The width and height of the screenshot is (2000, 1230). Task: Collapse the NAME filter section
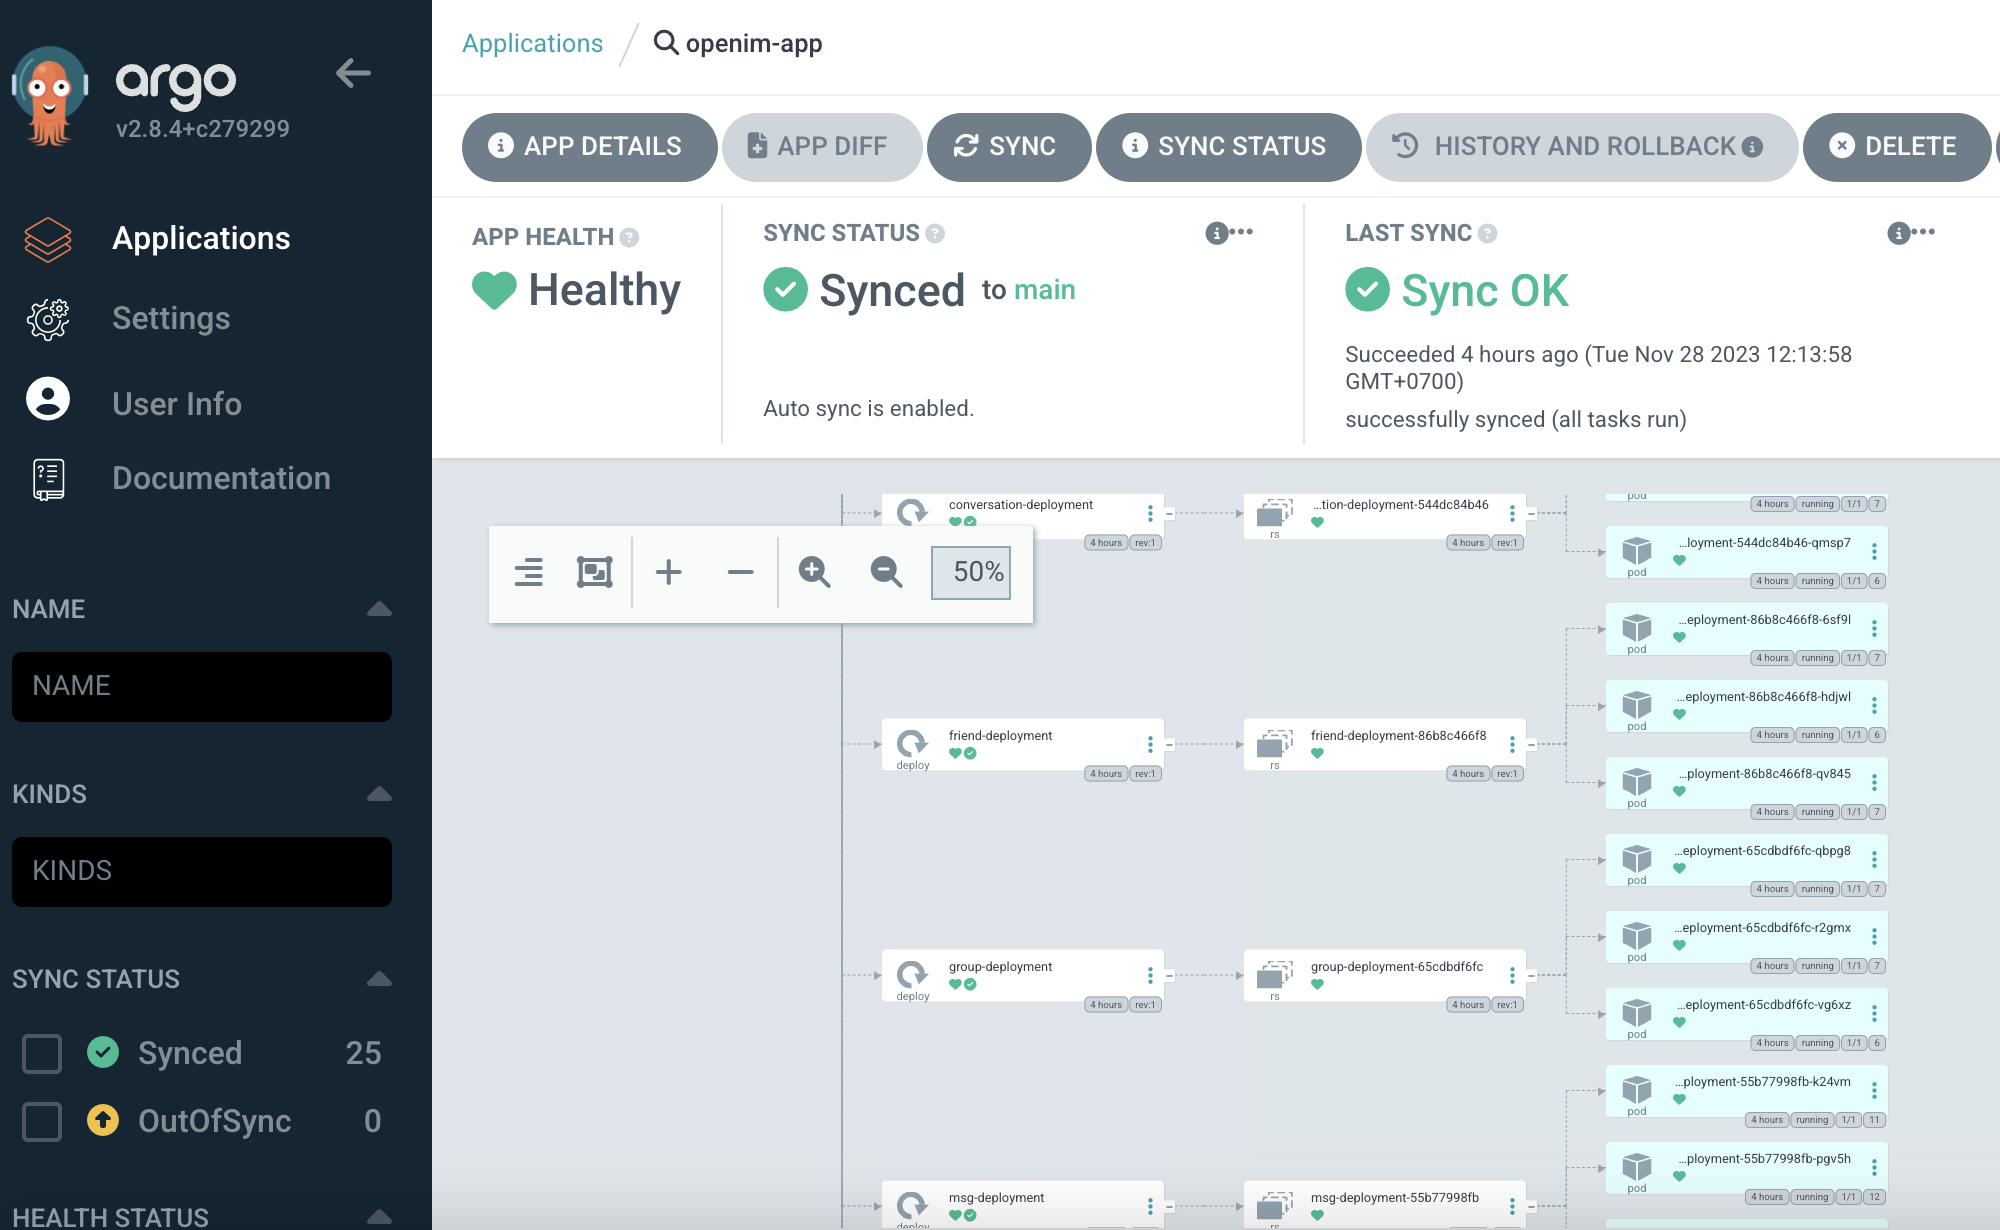pos(379,609)
